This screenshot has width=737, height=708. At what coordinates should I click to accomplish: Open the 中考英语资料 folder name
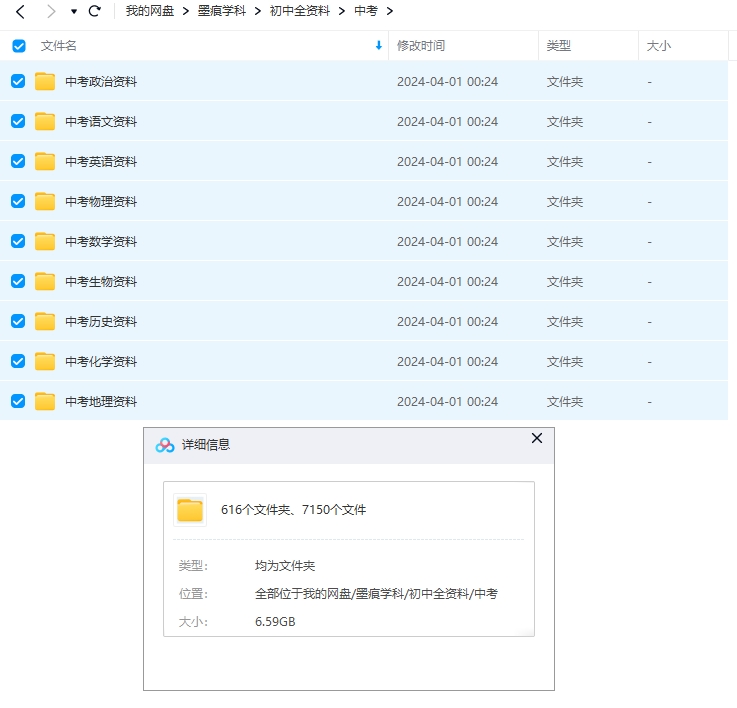(101, 162)
